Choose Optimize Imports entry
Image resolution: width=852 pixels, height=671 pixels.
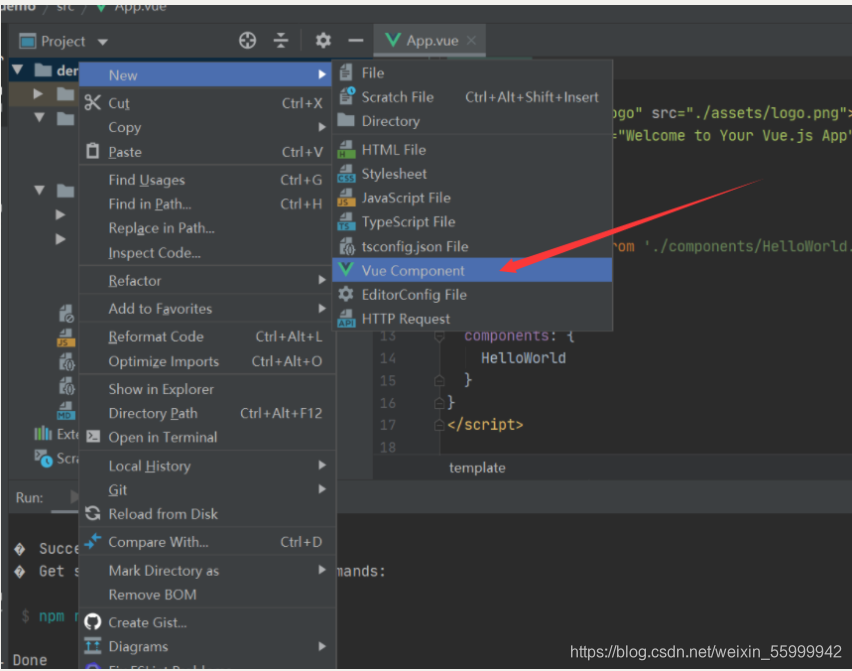(205, 361)
